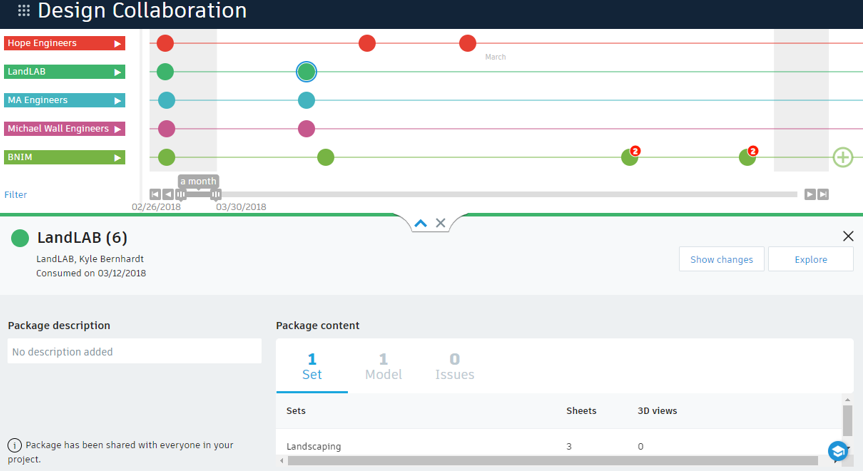Open the learning help chat icon
The image size is (863, 471).
coord(838,451)
